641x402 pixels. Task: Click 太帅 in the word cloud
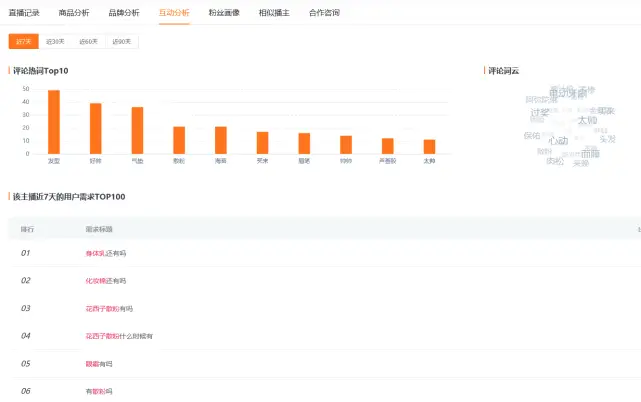[x=587, y=120]
